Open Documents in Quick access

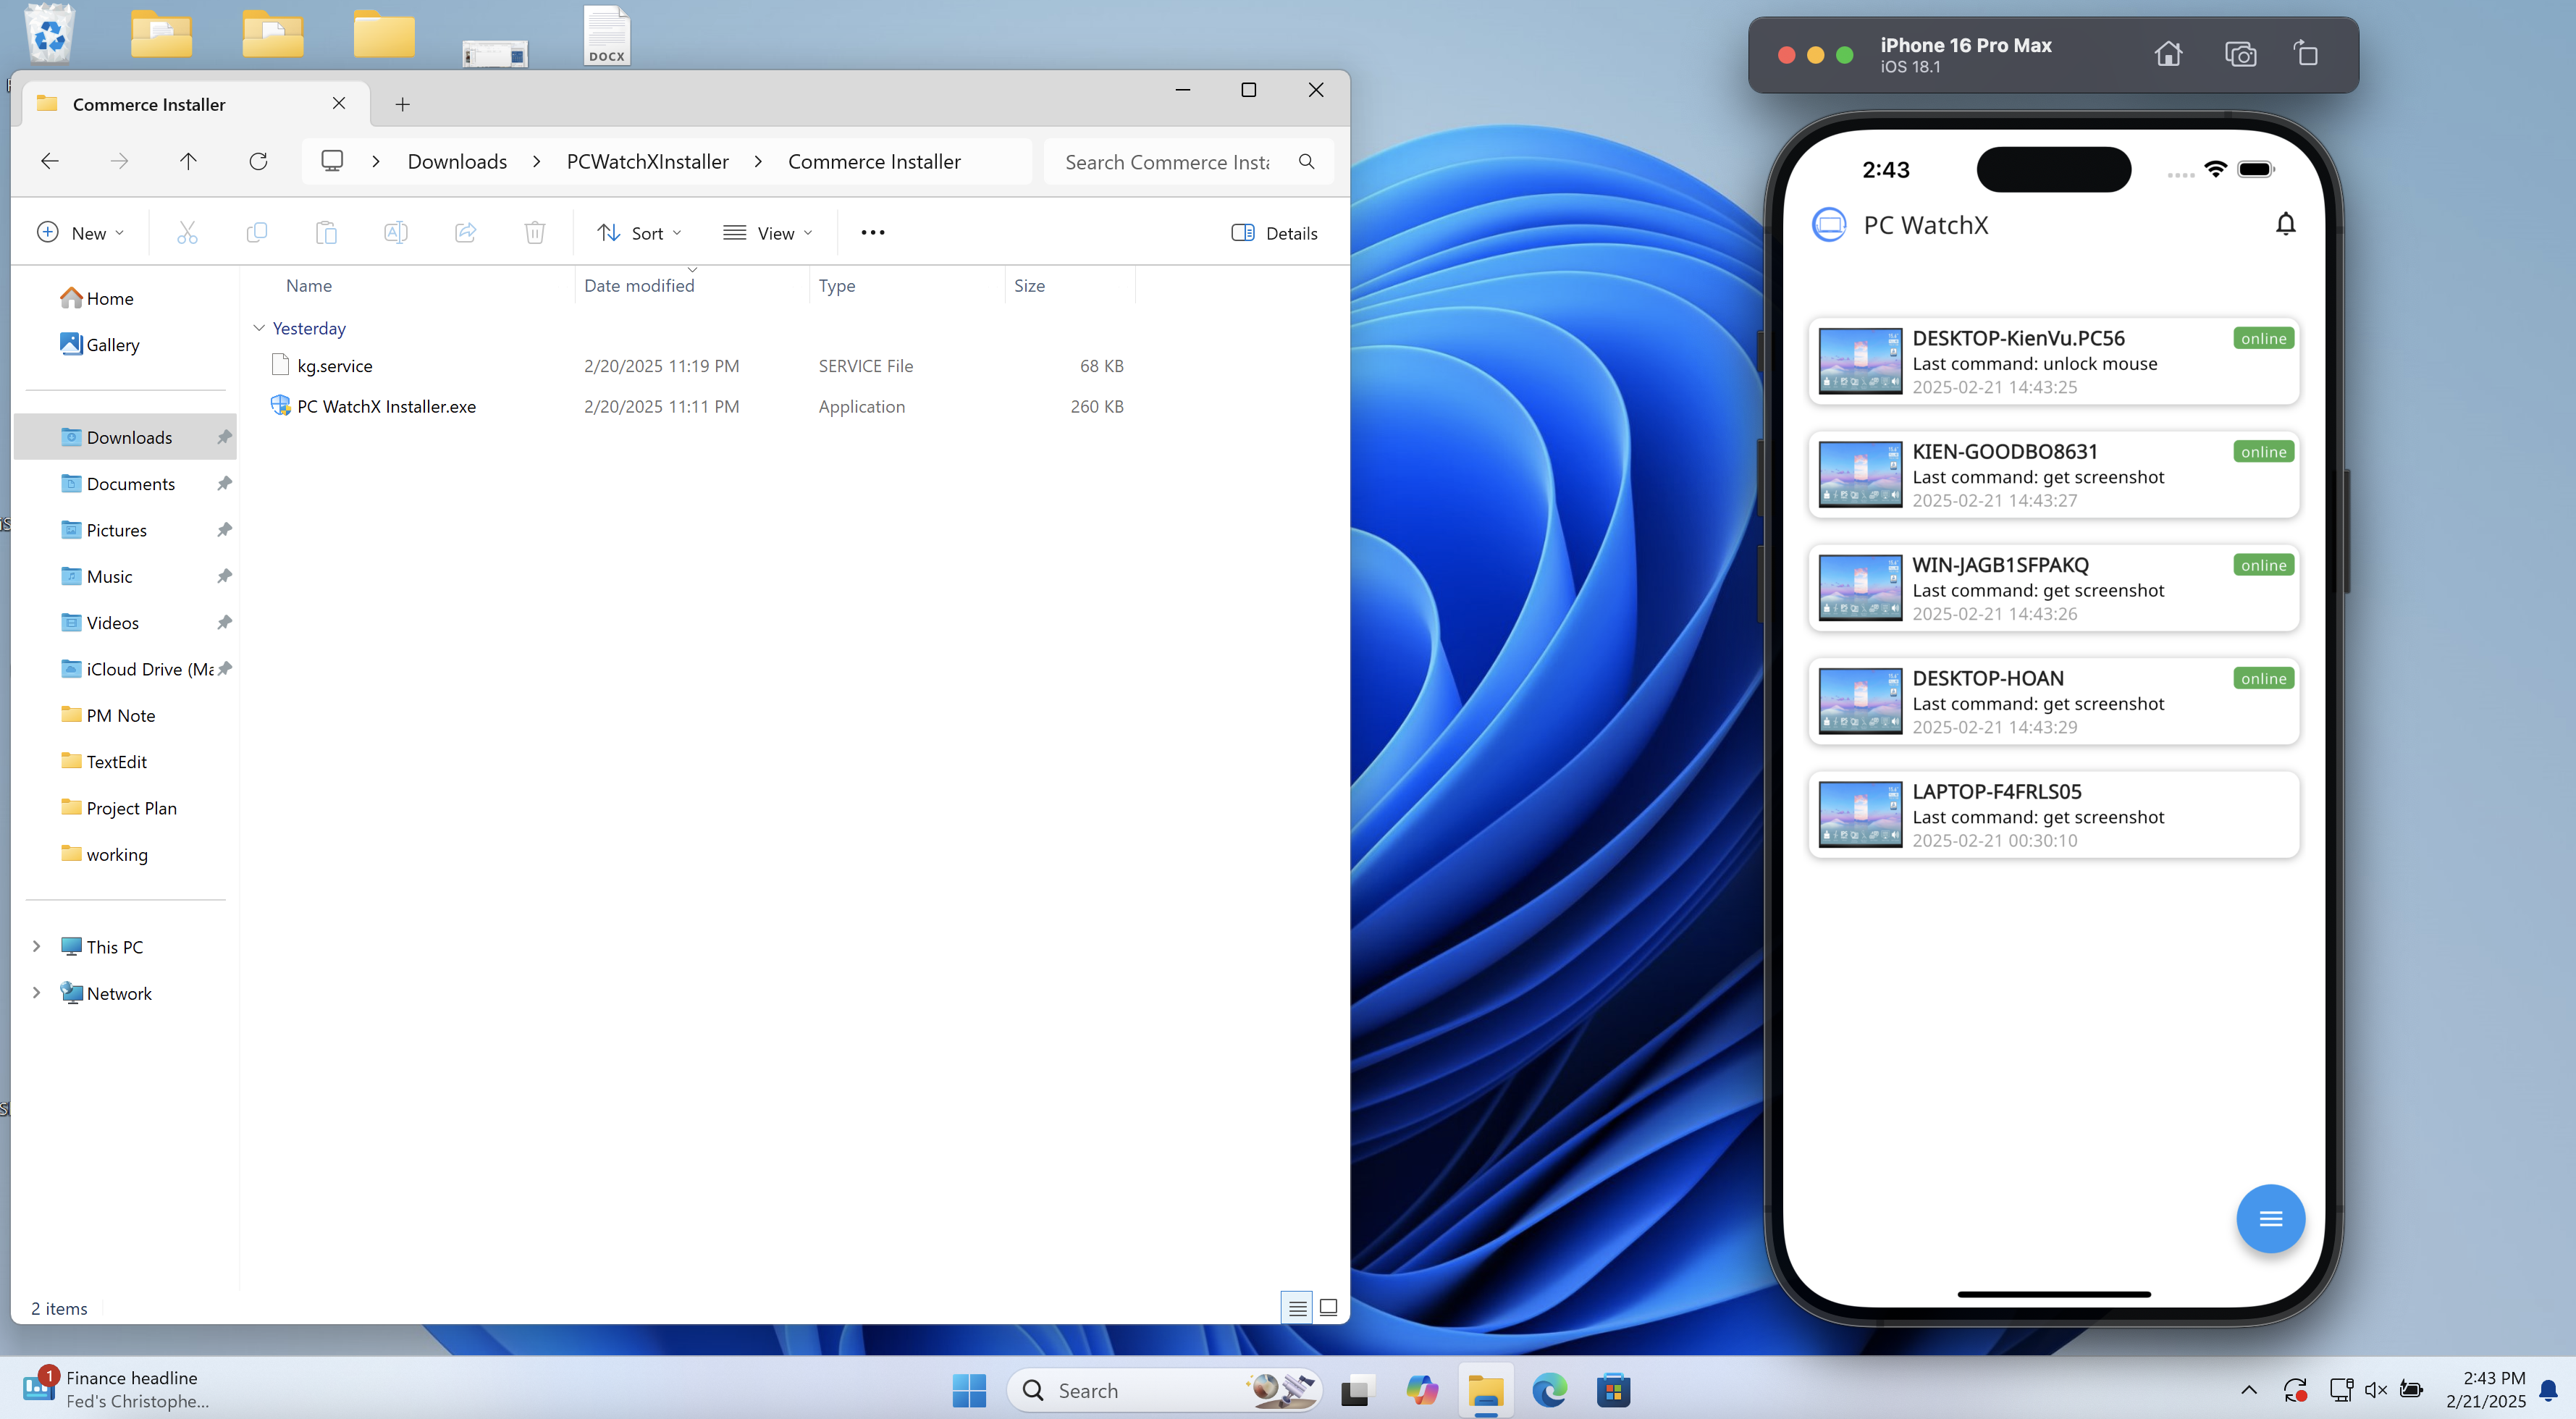(131, 483)
